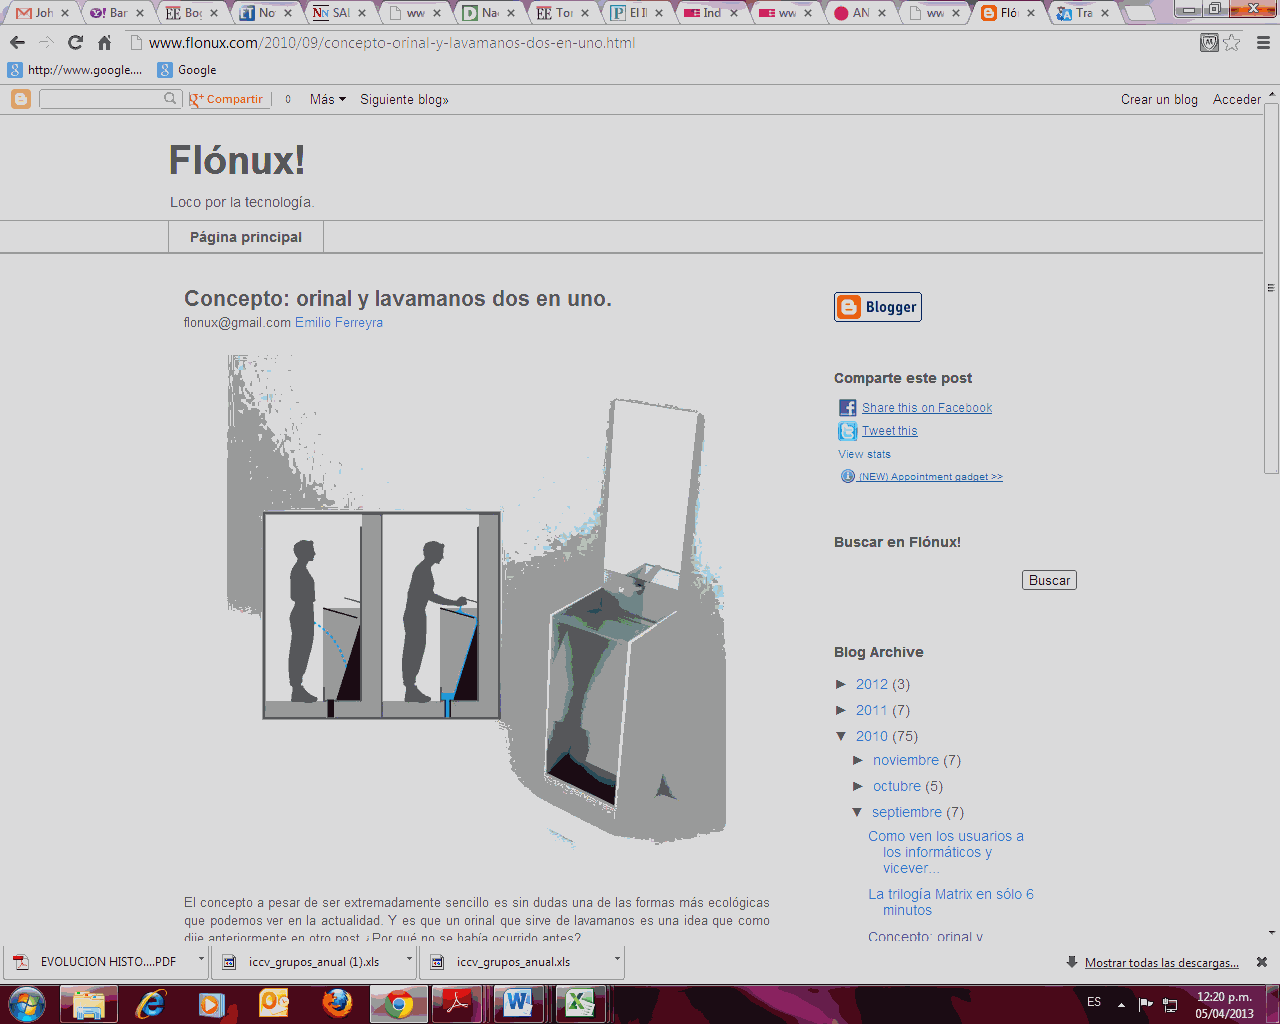Viewport: 1280px width, 1024px height.
Task: Click the Twitter bird icon
Action: point(847,431)
